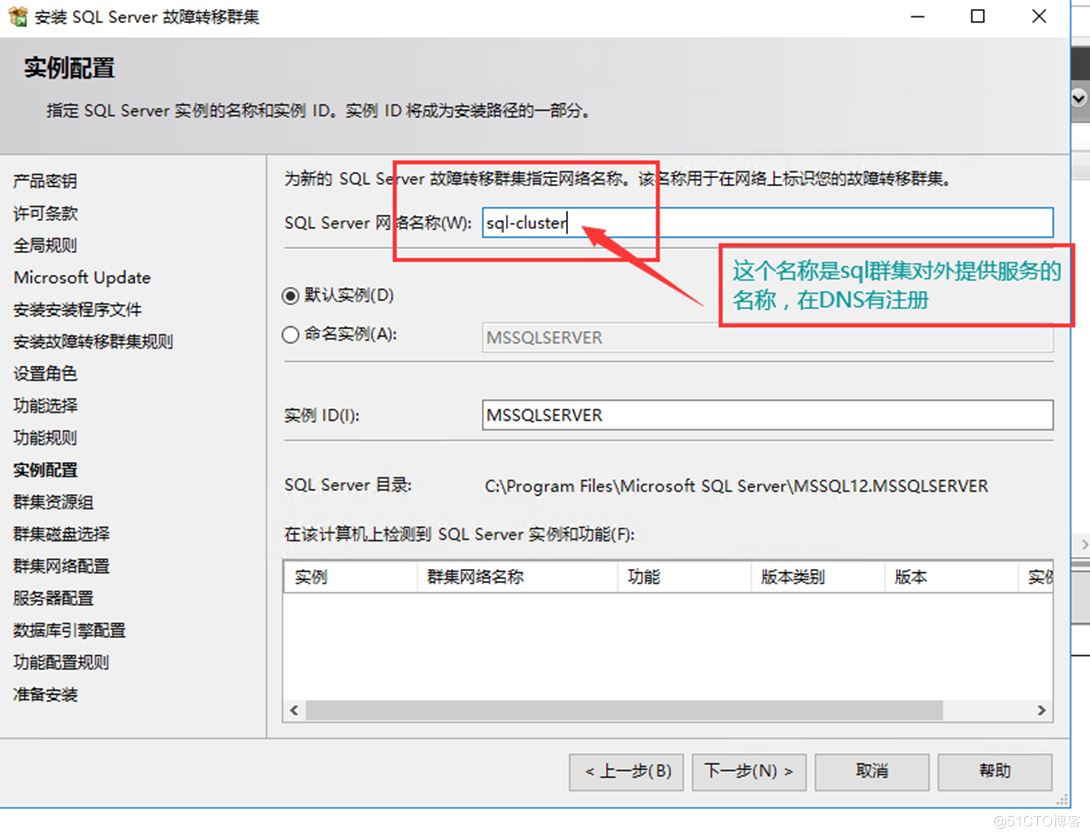The height and width of the screenshot is (838, 1090).
Task: Select Microsoft Update in the sidebar
Action: click(x=82, y=277)
